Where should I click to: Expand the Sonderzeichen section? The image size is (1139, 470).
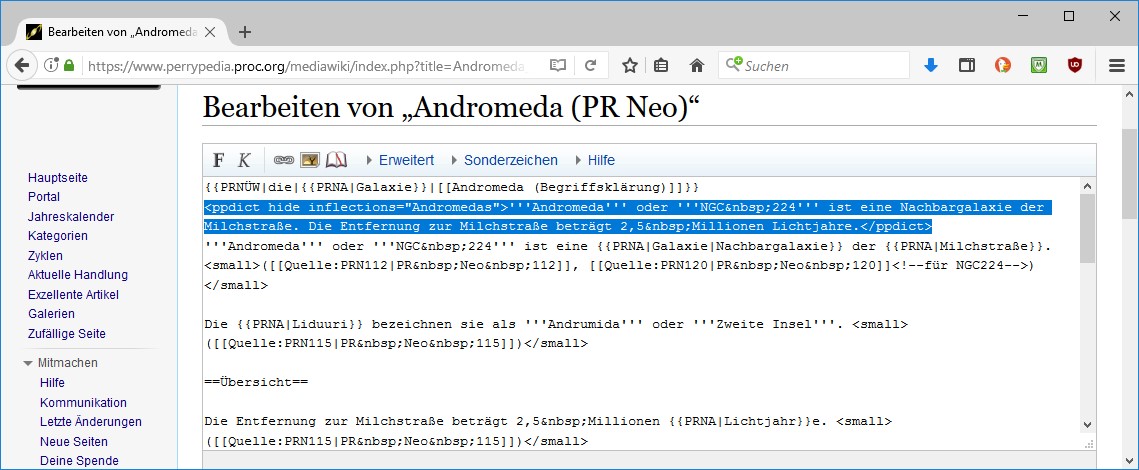504,160
